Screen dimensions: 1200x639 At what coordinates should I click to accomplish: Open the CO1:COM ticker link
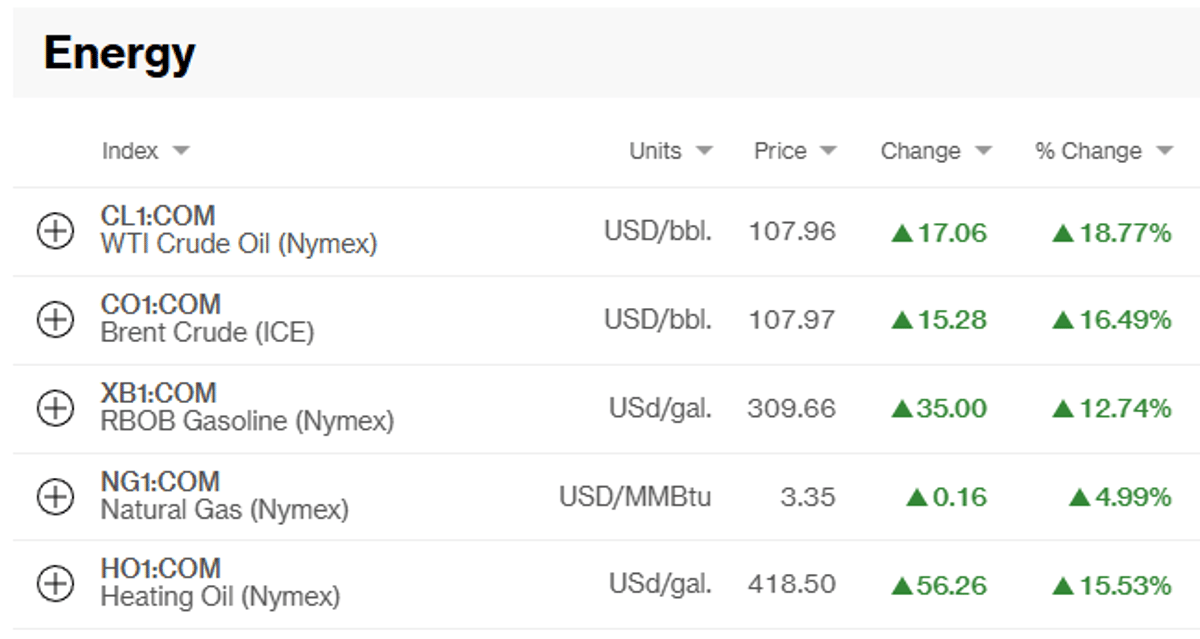pos(160,303)
